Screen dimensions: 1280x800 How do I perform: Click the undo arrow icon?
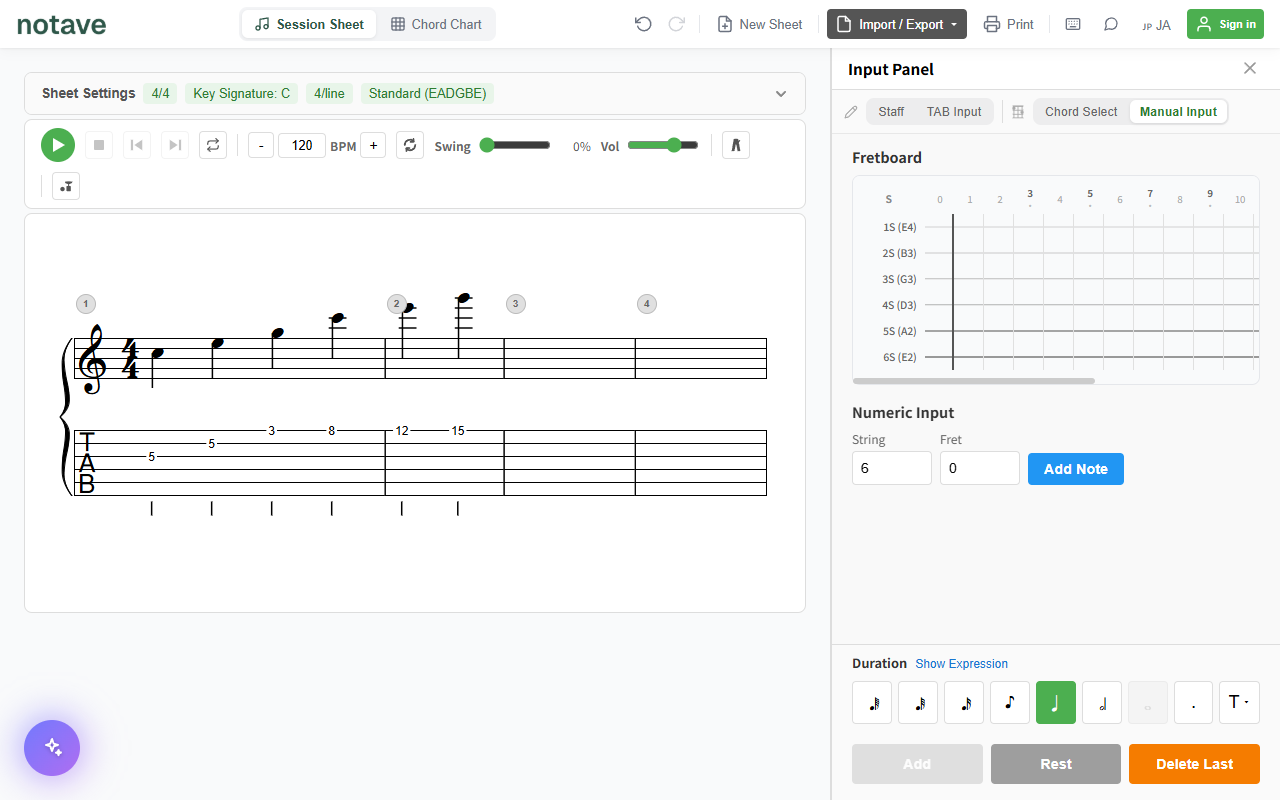(x=643, y=24)
